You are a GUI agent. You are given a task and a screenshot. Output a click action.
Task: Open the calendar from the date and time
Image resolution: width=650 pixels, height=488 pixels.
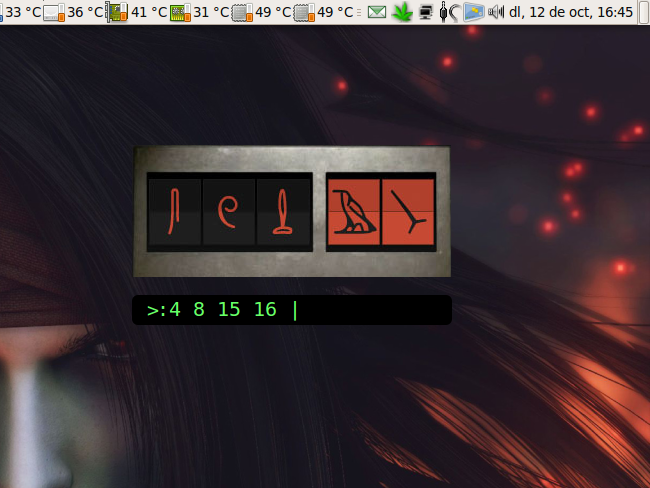pos(571,12)
